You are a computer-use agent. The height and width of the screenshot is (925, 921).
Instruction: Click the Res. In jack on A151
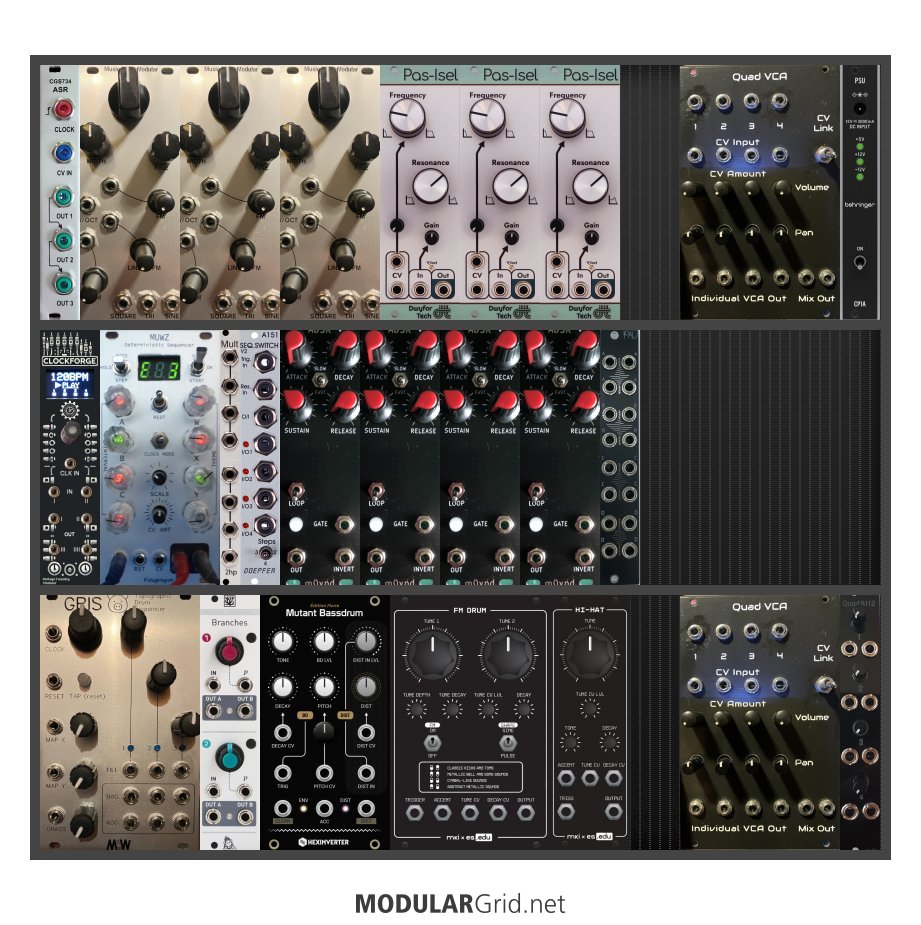coord(265,389)
